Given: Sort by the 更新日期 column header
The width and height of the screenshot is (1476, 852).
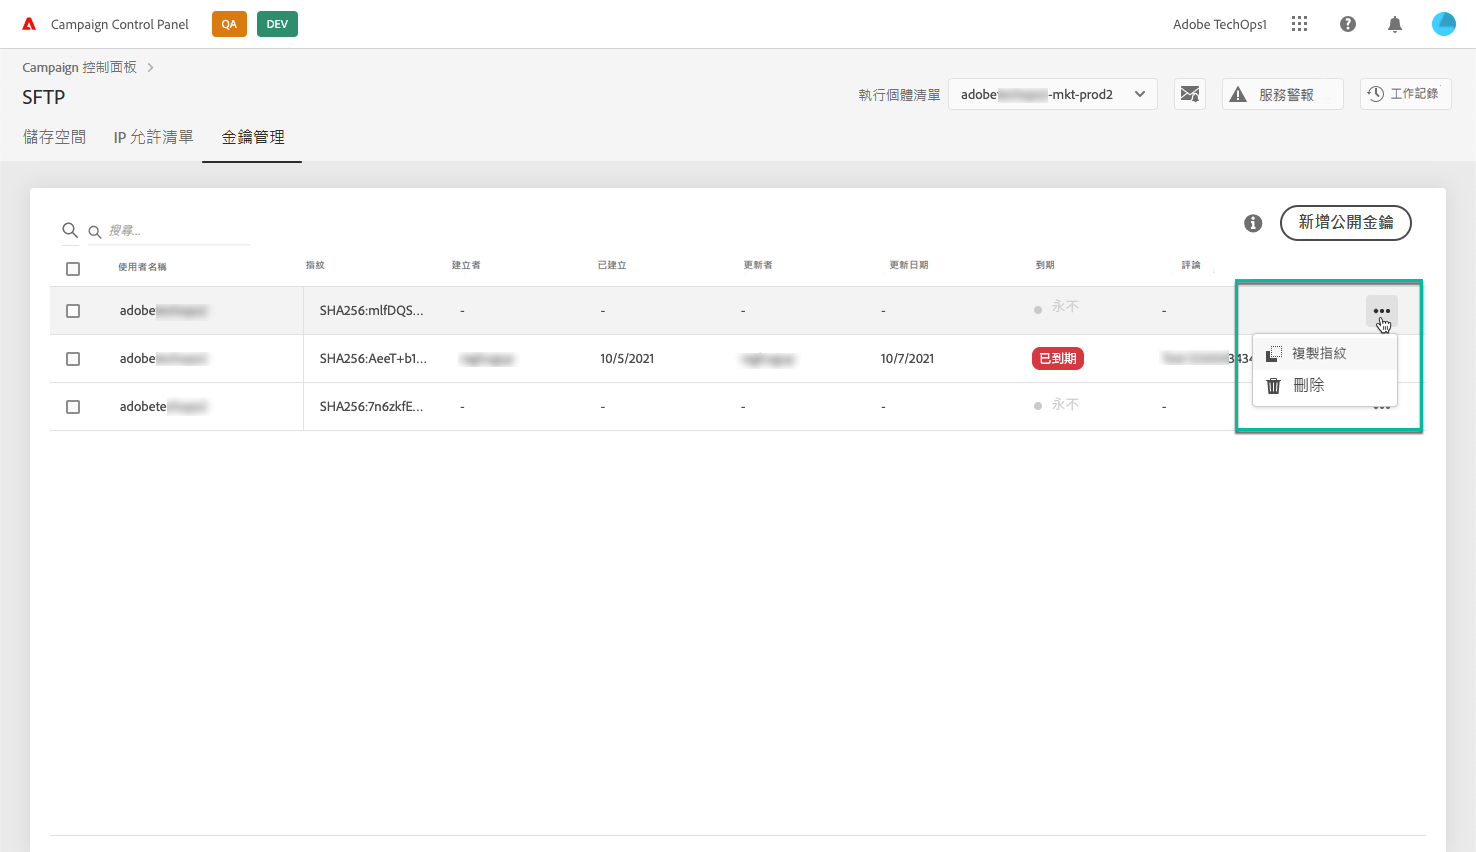Looking at the screenshot, I should [x=909, y=265].
